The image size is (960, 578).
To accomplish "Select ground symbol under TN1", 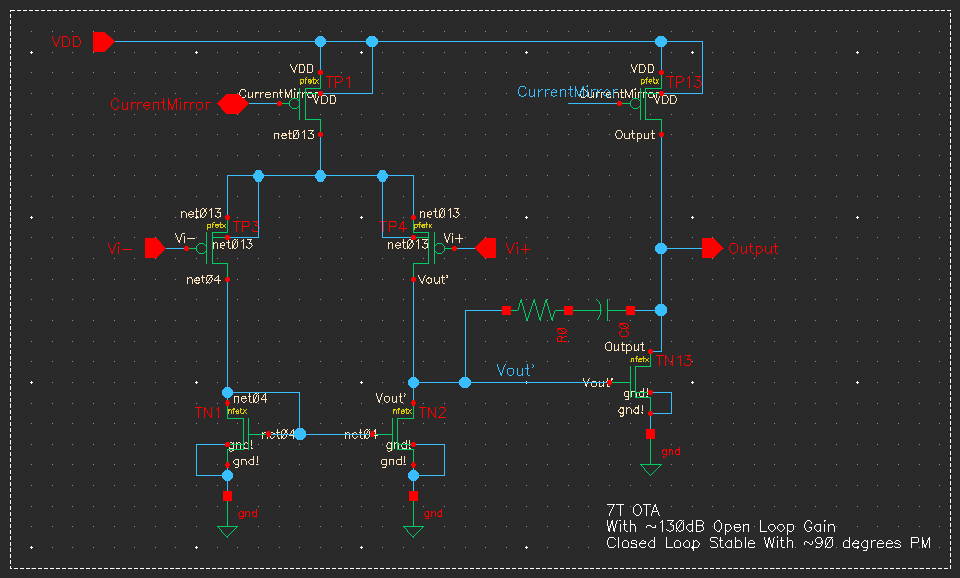I will coord(227,516).
